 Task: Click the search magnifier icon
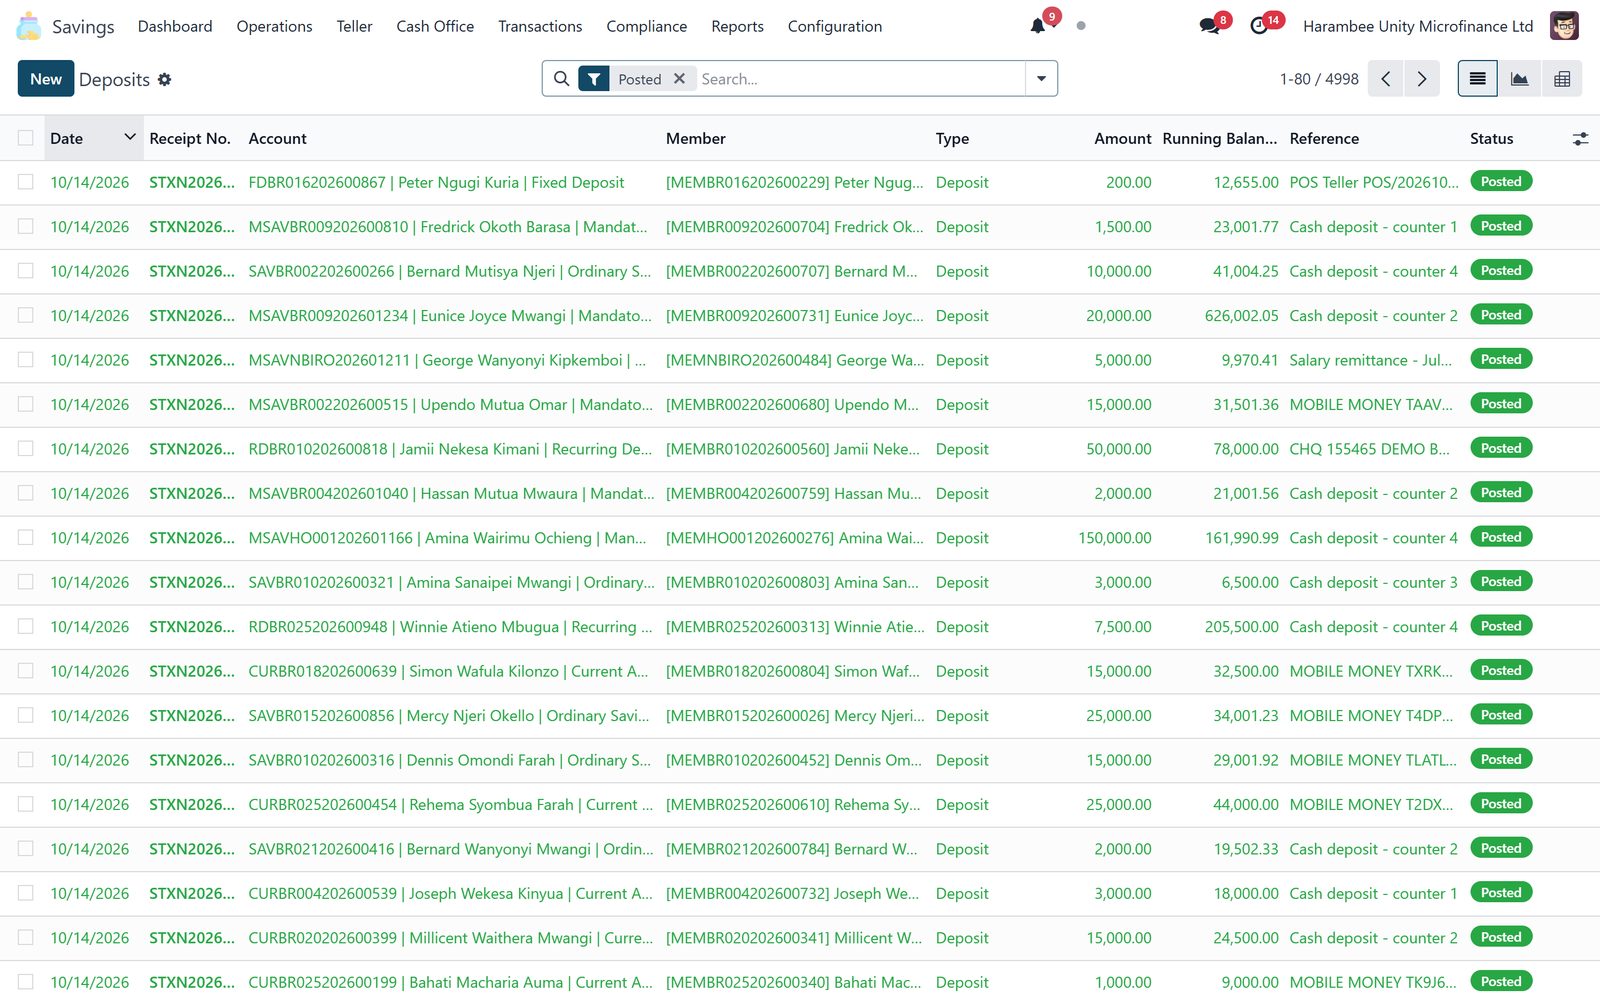[x=562, y=79]
